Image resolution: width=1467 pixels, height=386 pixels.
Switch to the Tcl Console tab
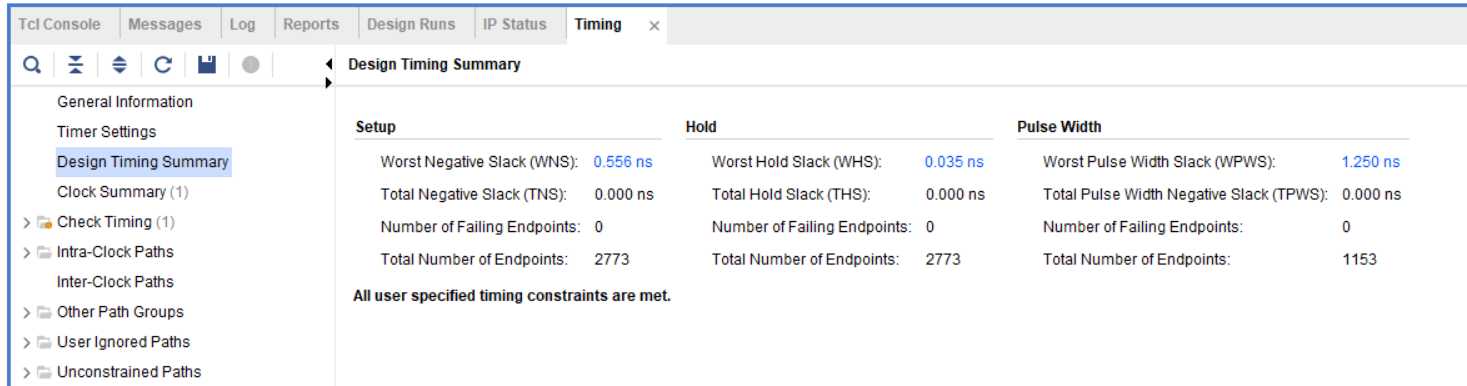pos(60,25)
